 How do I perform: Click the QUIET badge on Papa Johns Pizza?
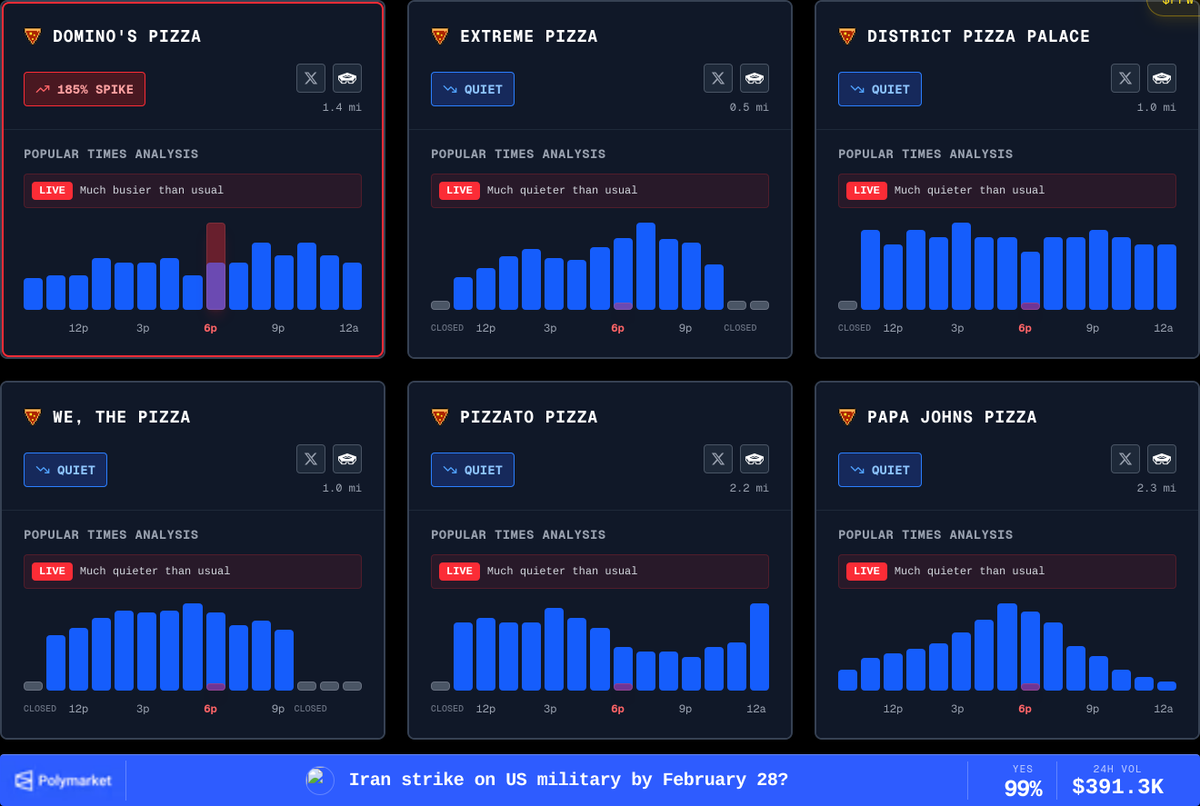pyautogui.click(x=879, y=470)
